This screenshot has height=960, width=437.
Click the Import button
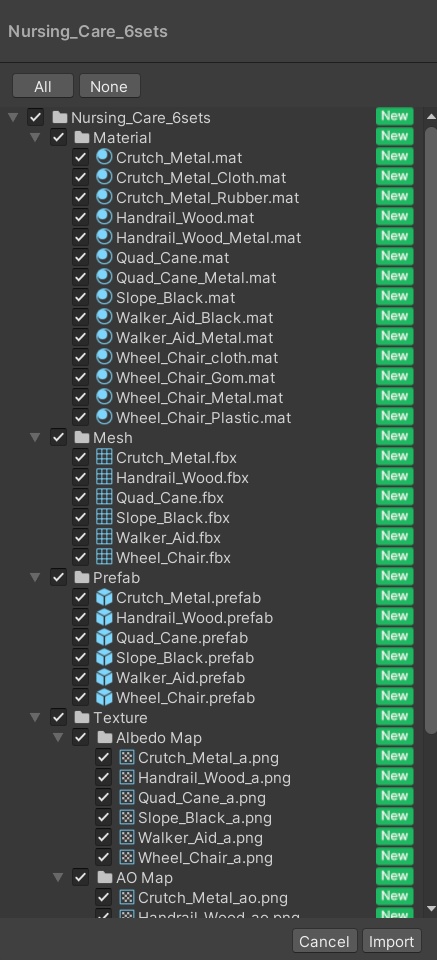click(x=391, y=942)
